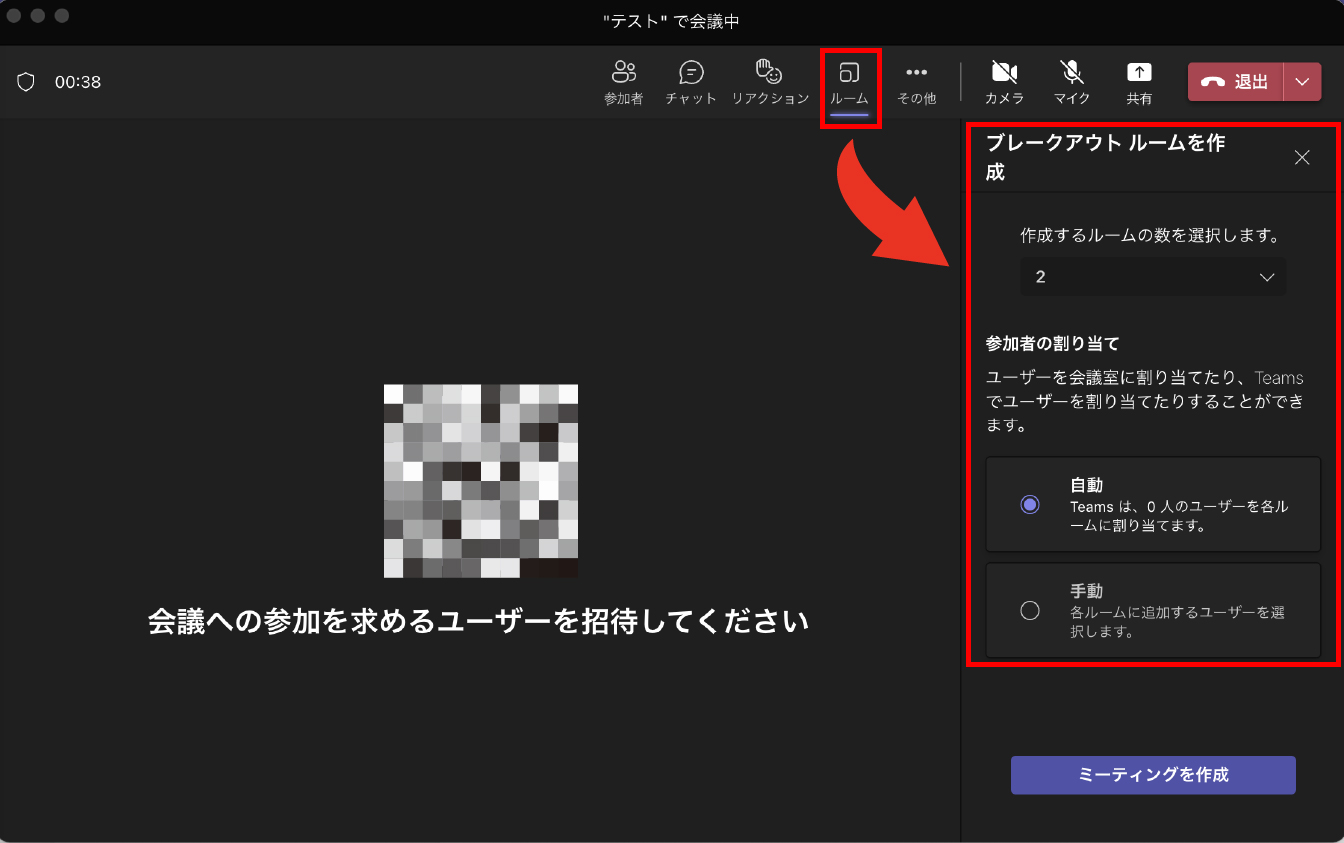Close the ブレークアウト ルームを作成 panel
Image resolution: width=1344 pixels, height=843 pixels.
[x=1301, y=157]
